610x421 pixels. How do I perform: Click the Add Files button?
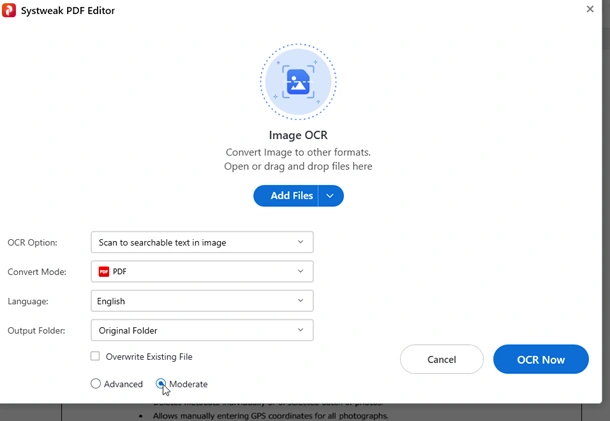286,196
